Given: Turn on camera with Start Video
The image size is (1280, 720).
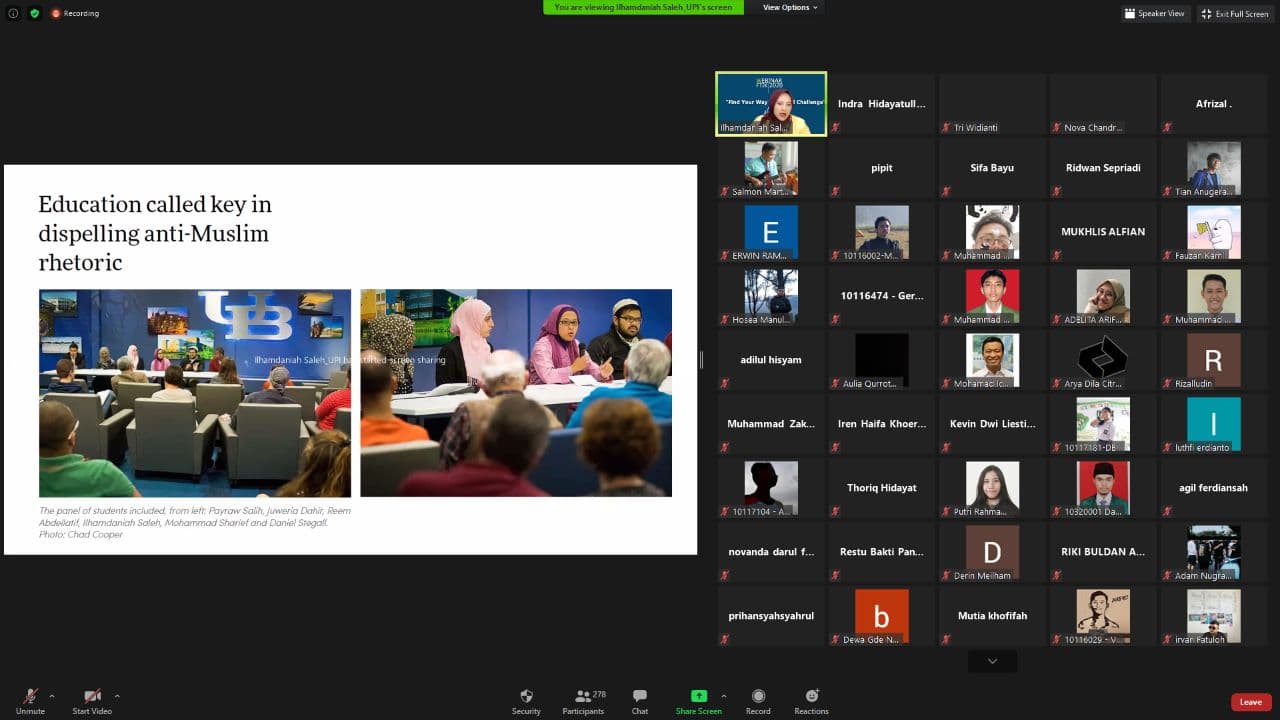Looking at the screenshot, I should tap(92, 697).
